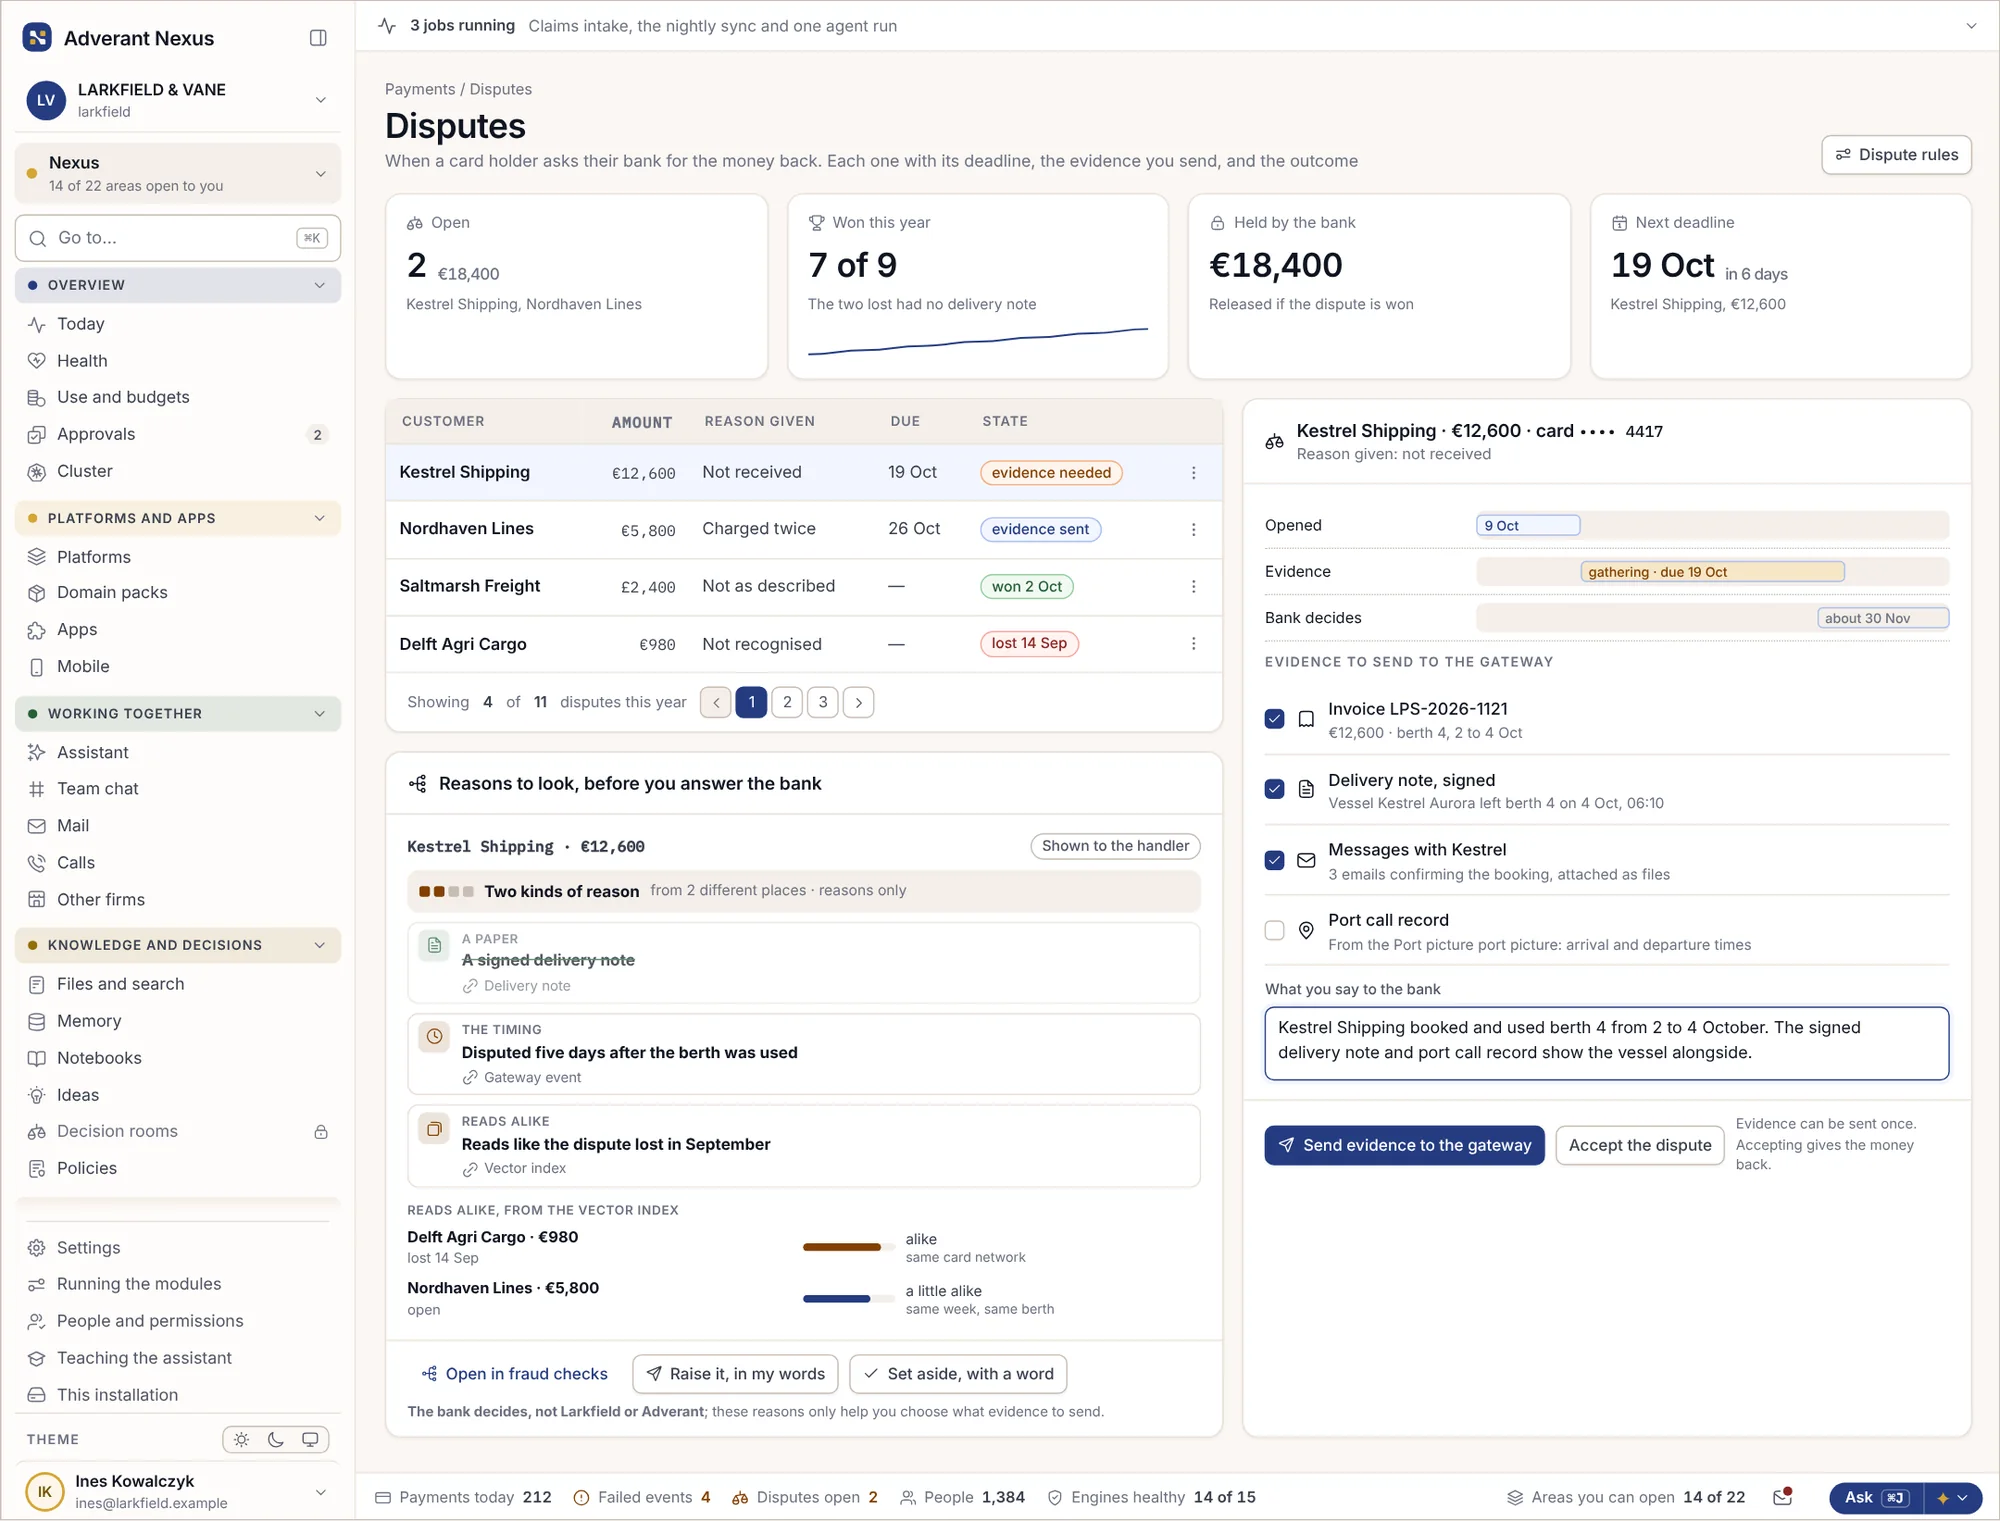Go to next disputes page arrow
Screen dimensions: 2000x1521
pos(858,702)
